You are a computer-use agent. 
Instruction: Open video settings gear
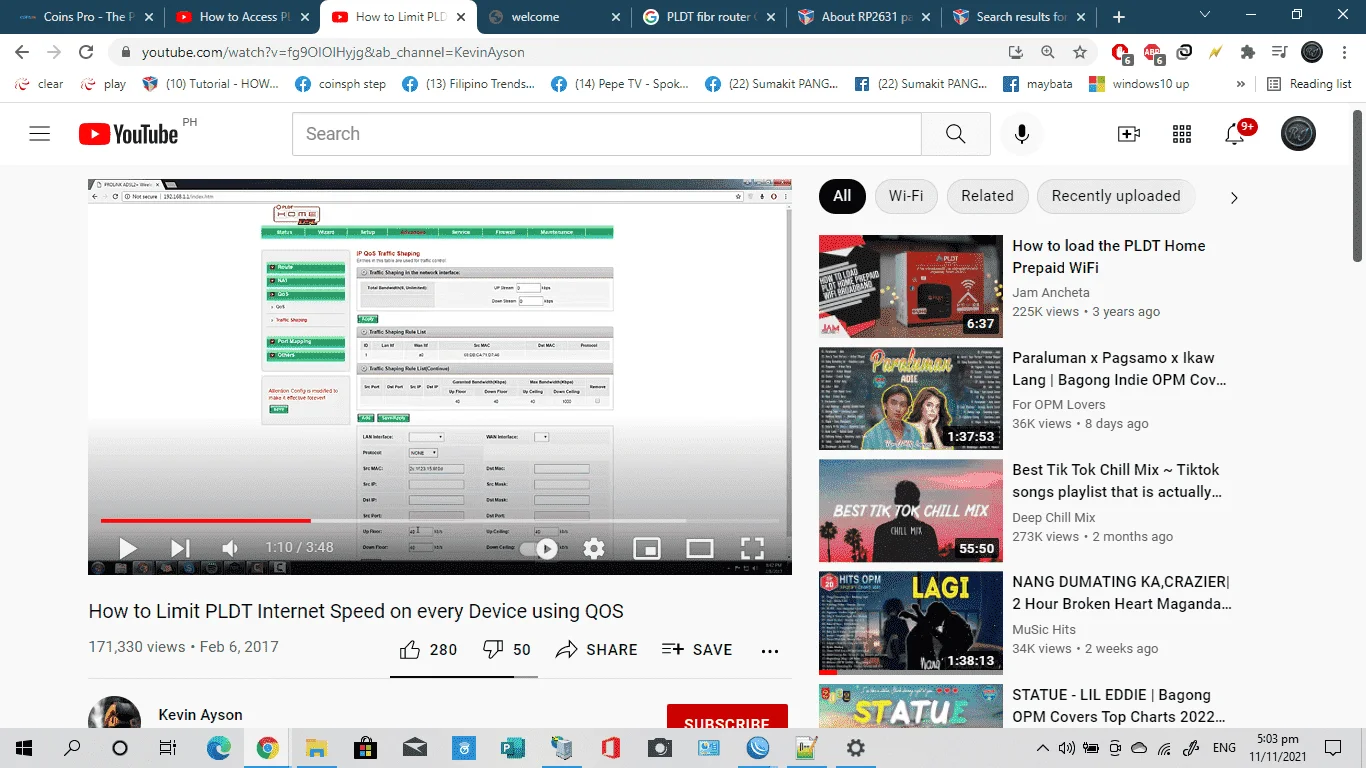594,548
